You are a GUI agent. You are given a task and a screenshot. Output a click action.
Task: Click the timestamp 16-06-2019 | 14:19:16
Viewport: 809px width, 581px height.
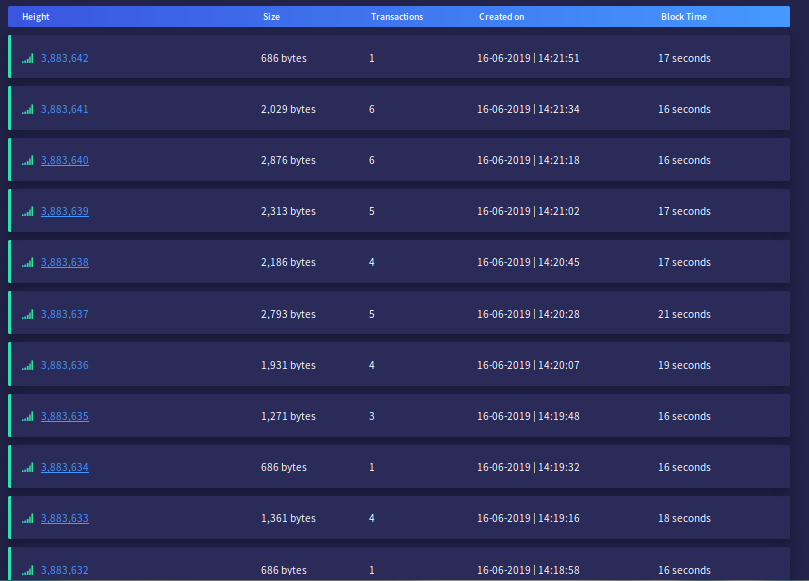[x=528, y=519]
